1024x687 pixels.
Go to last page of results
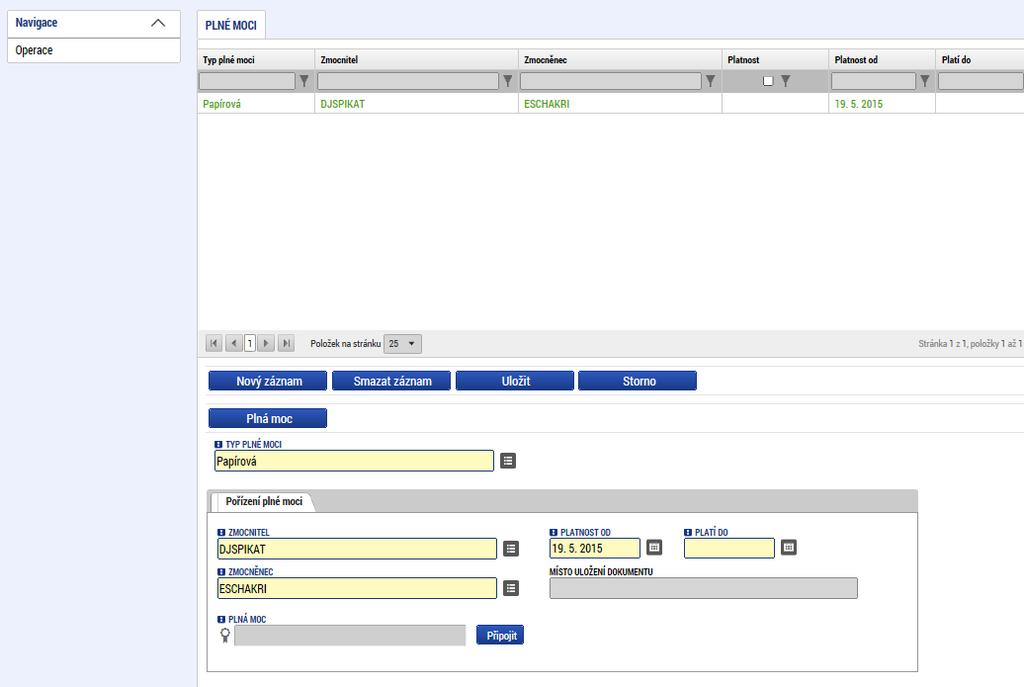click(x=286, y=344)
